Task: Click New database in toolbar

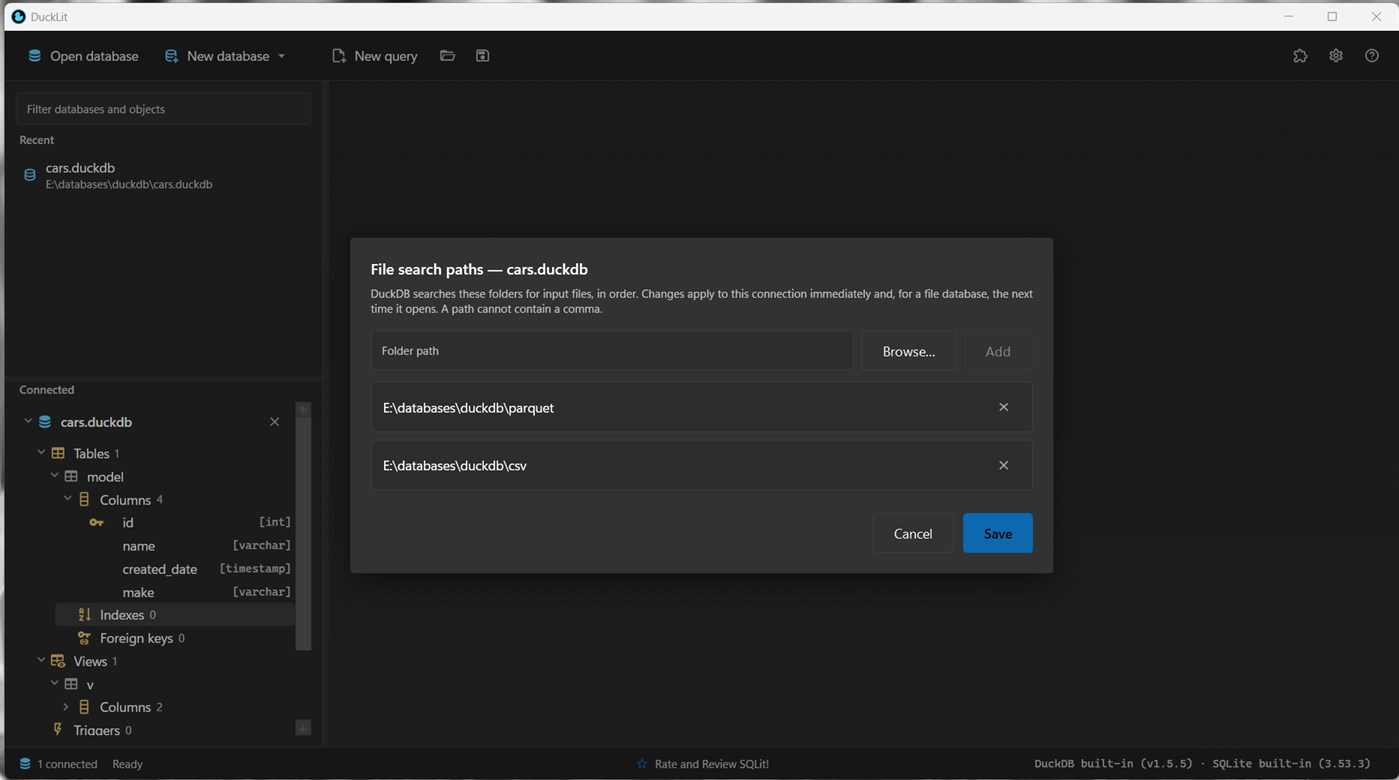Action: click(218, 56)
